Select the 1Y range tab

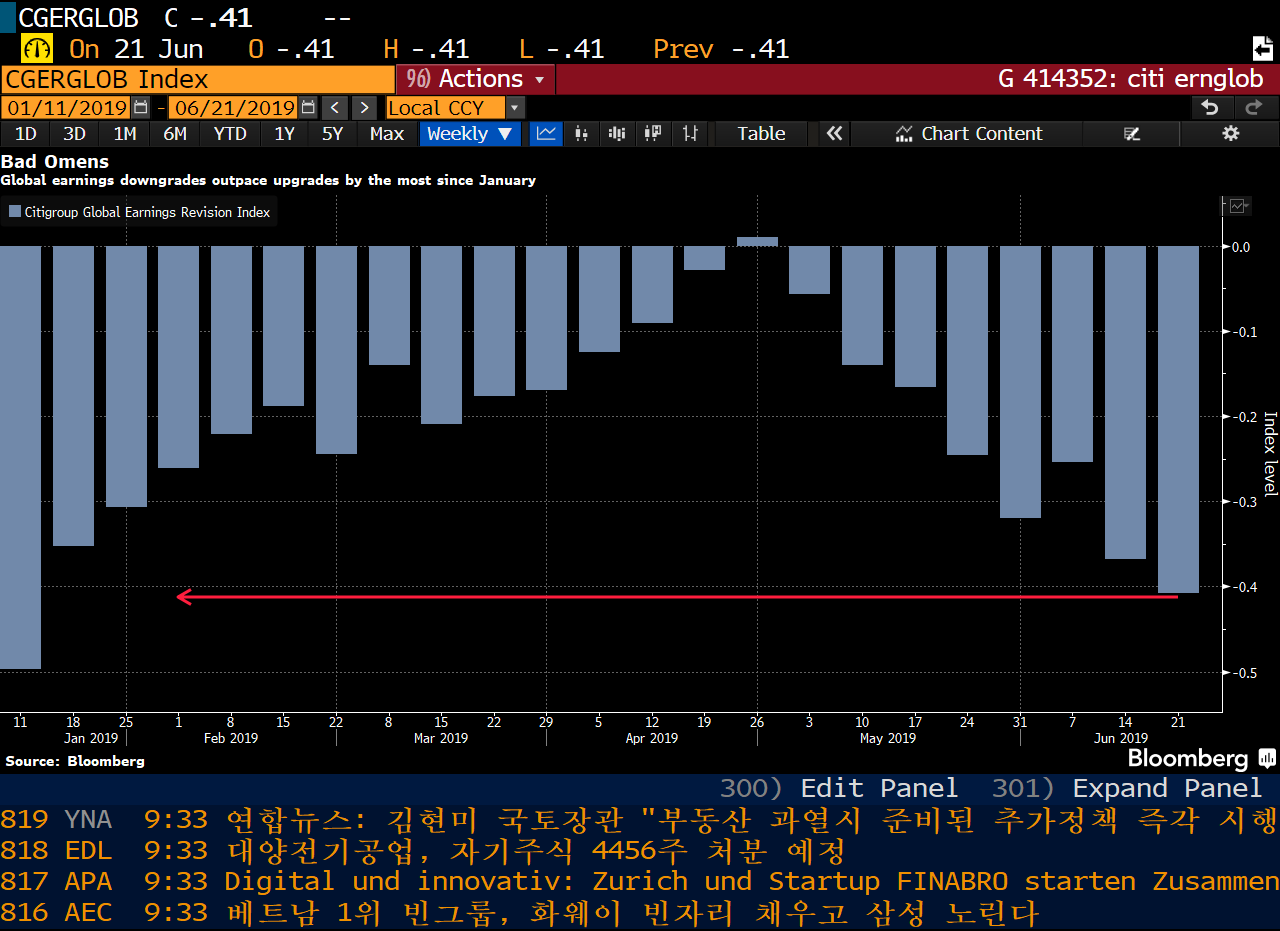(x=285, y=134)
